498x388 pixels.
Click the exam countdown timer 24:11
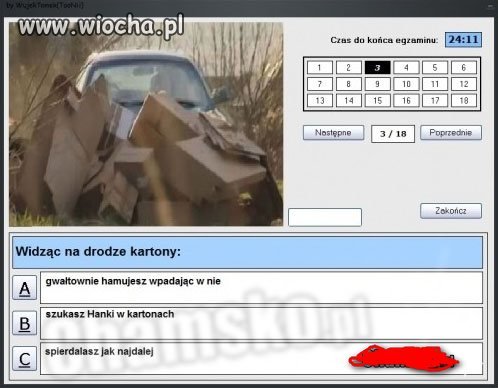(463, 40)
